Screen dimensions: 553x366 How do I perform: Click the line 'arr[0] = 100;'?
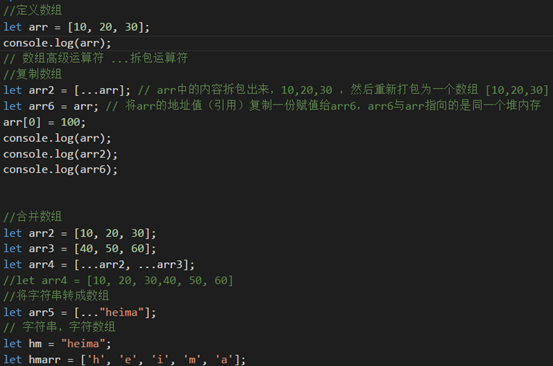tap(44, 122)
